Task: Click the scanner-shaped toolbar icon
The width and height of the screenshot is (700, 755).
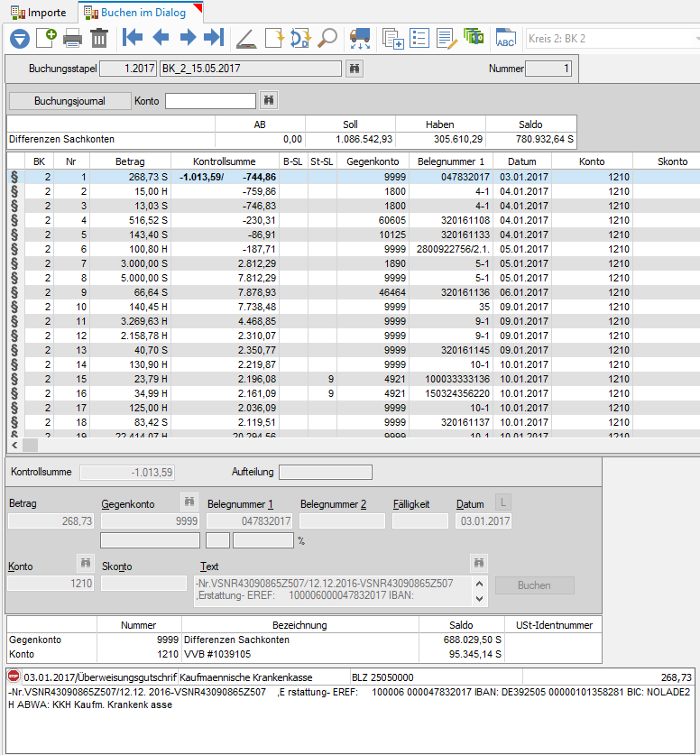Action: pyautogui.click(x=246, y=39)
